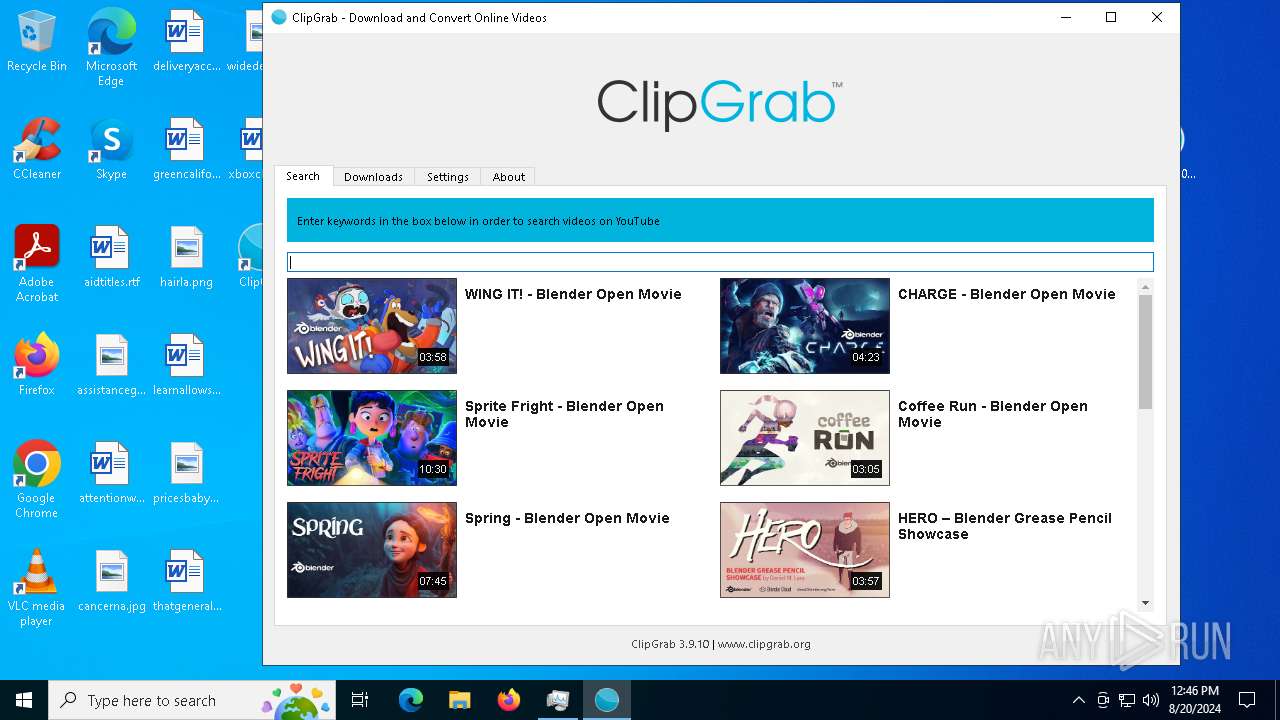Click the results list scrollbar thumb

point(1146,352)
